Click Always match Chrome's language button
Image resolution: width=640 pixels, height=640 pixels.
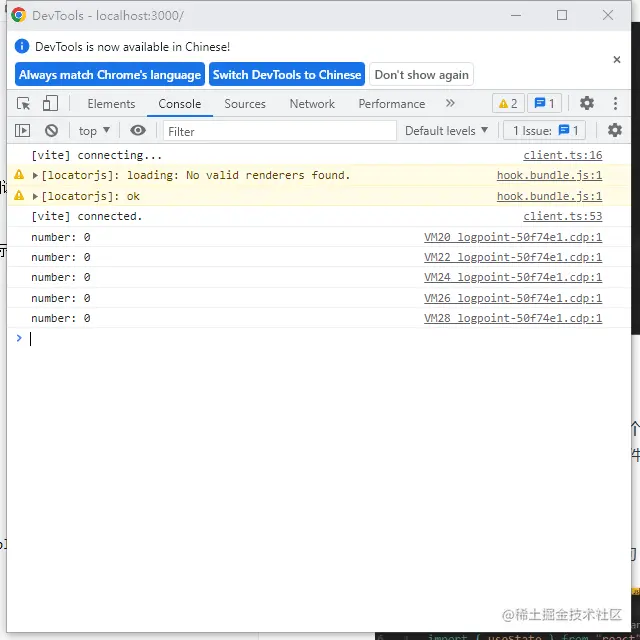point(110,74)
